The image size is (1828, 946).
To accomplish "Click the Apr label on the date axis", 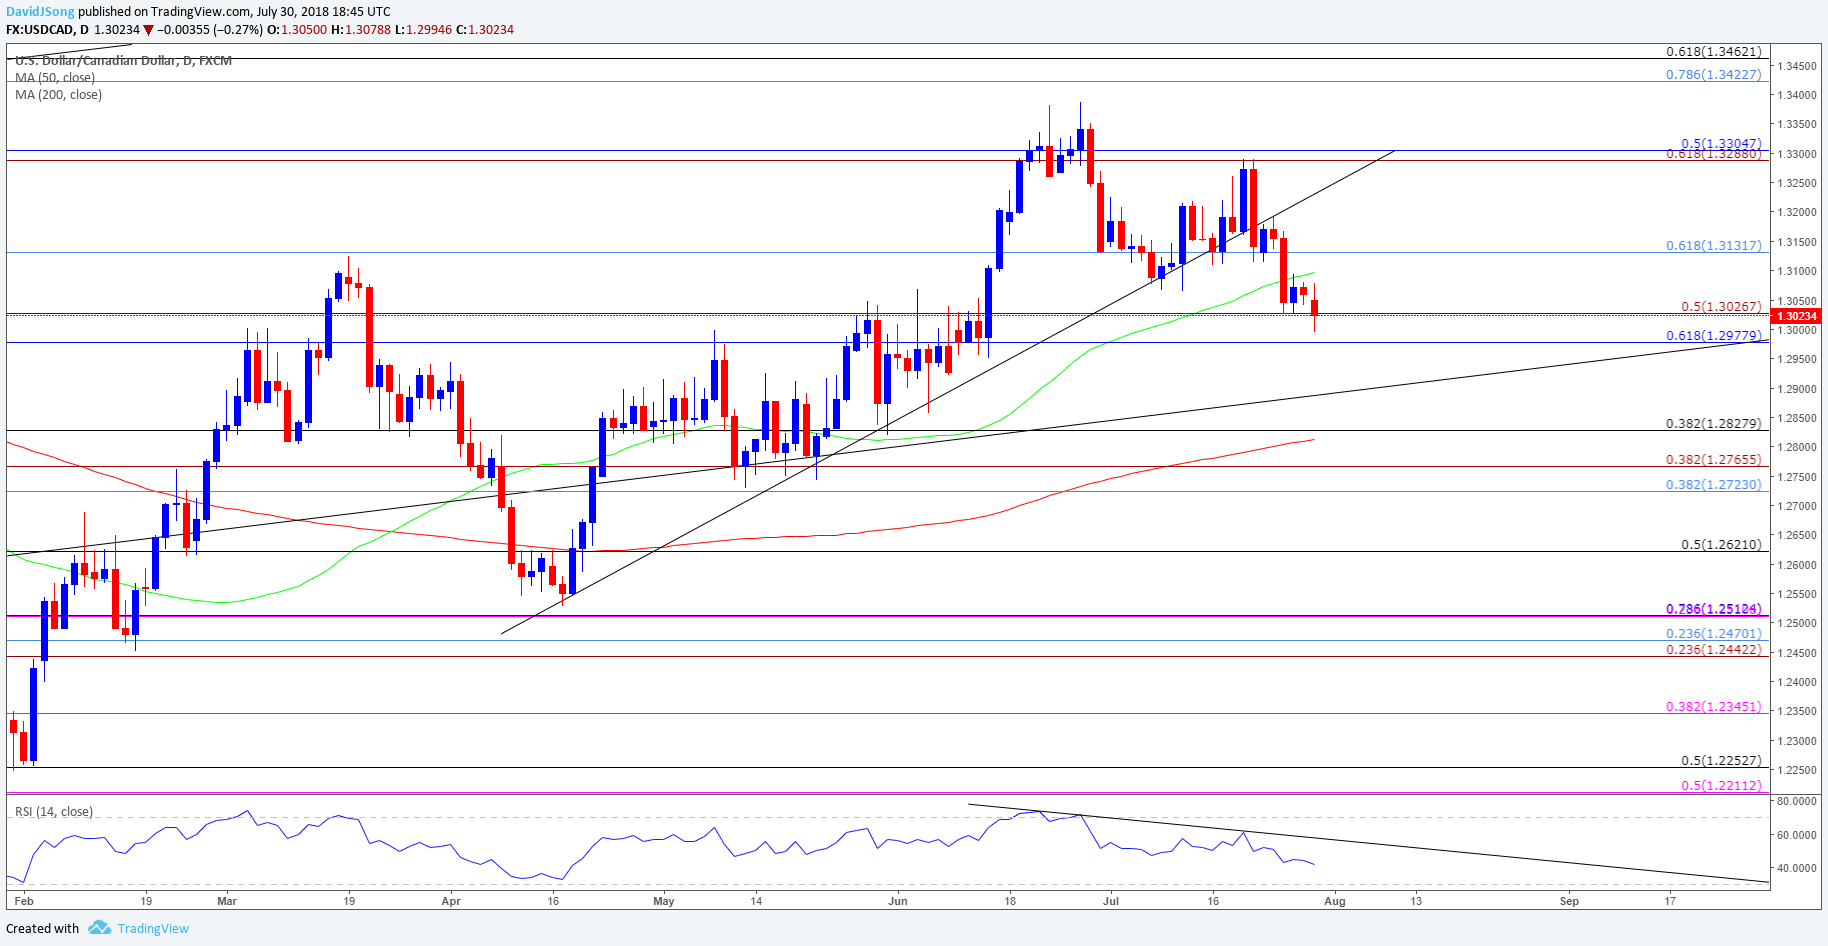I will pyautogui.click(x=451, y=901).
